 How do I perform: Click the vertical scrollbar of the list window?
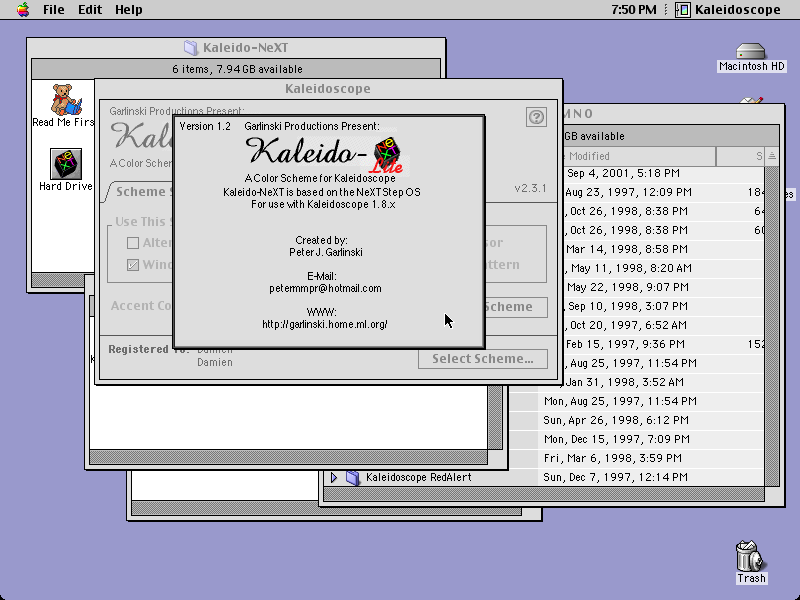pos(771,327)
